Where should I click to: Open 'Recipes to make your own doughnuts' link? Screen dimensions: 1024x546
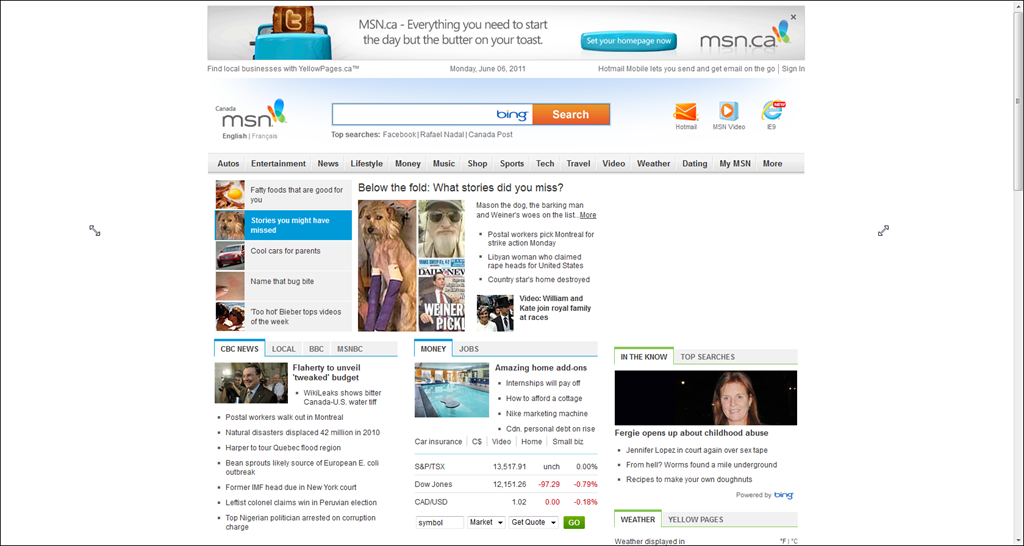coord(689,479)
